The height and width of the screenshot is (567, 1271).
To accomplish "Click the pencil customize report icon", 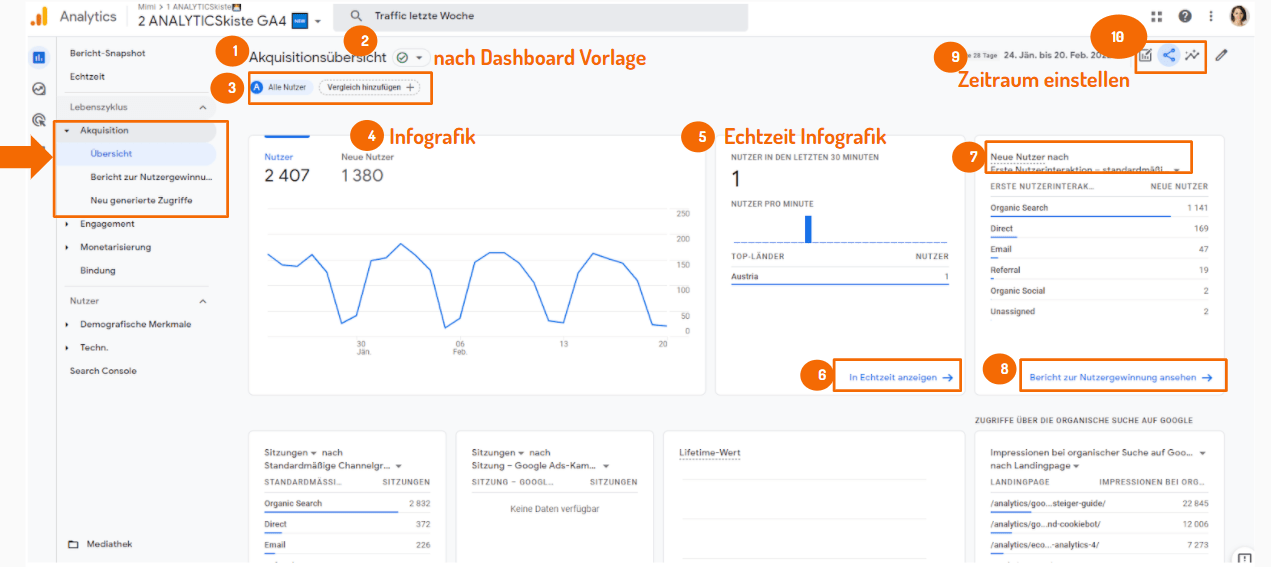I will click(x=1221, y=56).
